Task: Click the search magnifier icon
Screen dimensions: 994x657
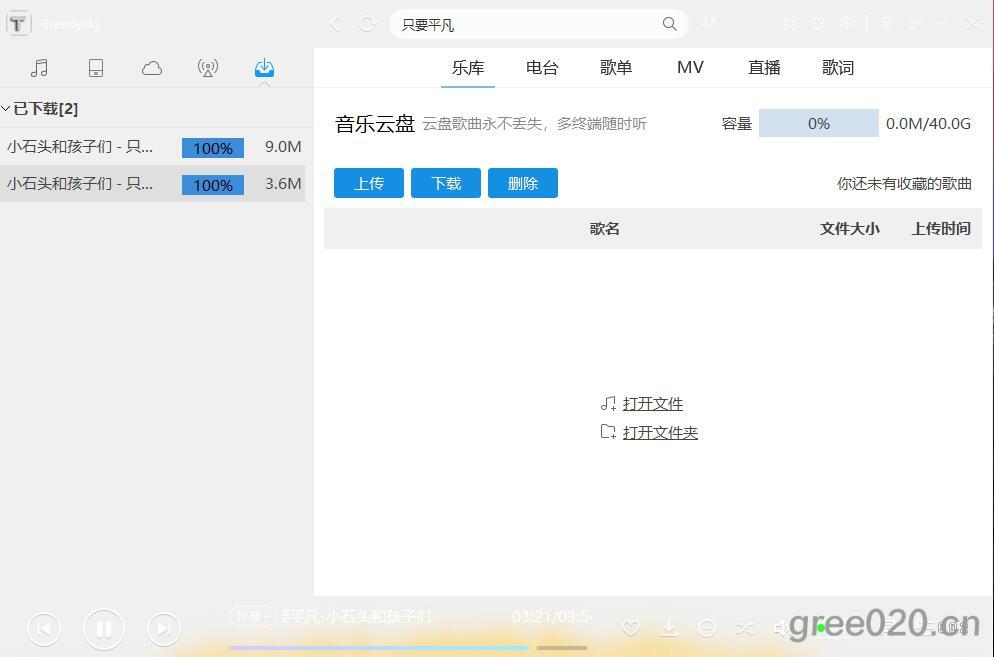Action: click(670, 24)
